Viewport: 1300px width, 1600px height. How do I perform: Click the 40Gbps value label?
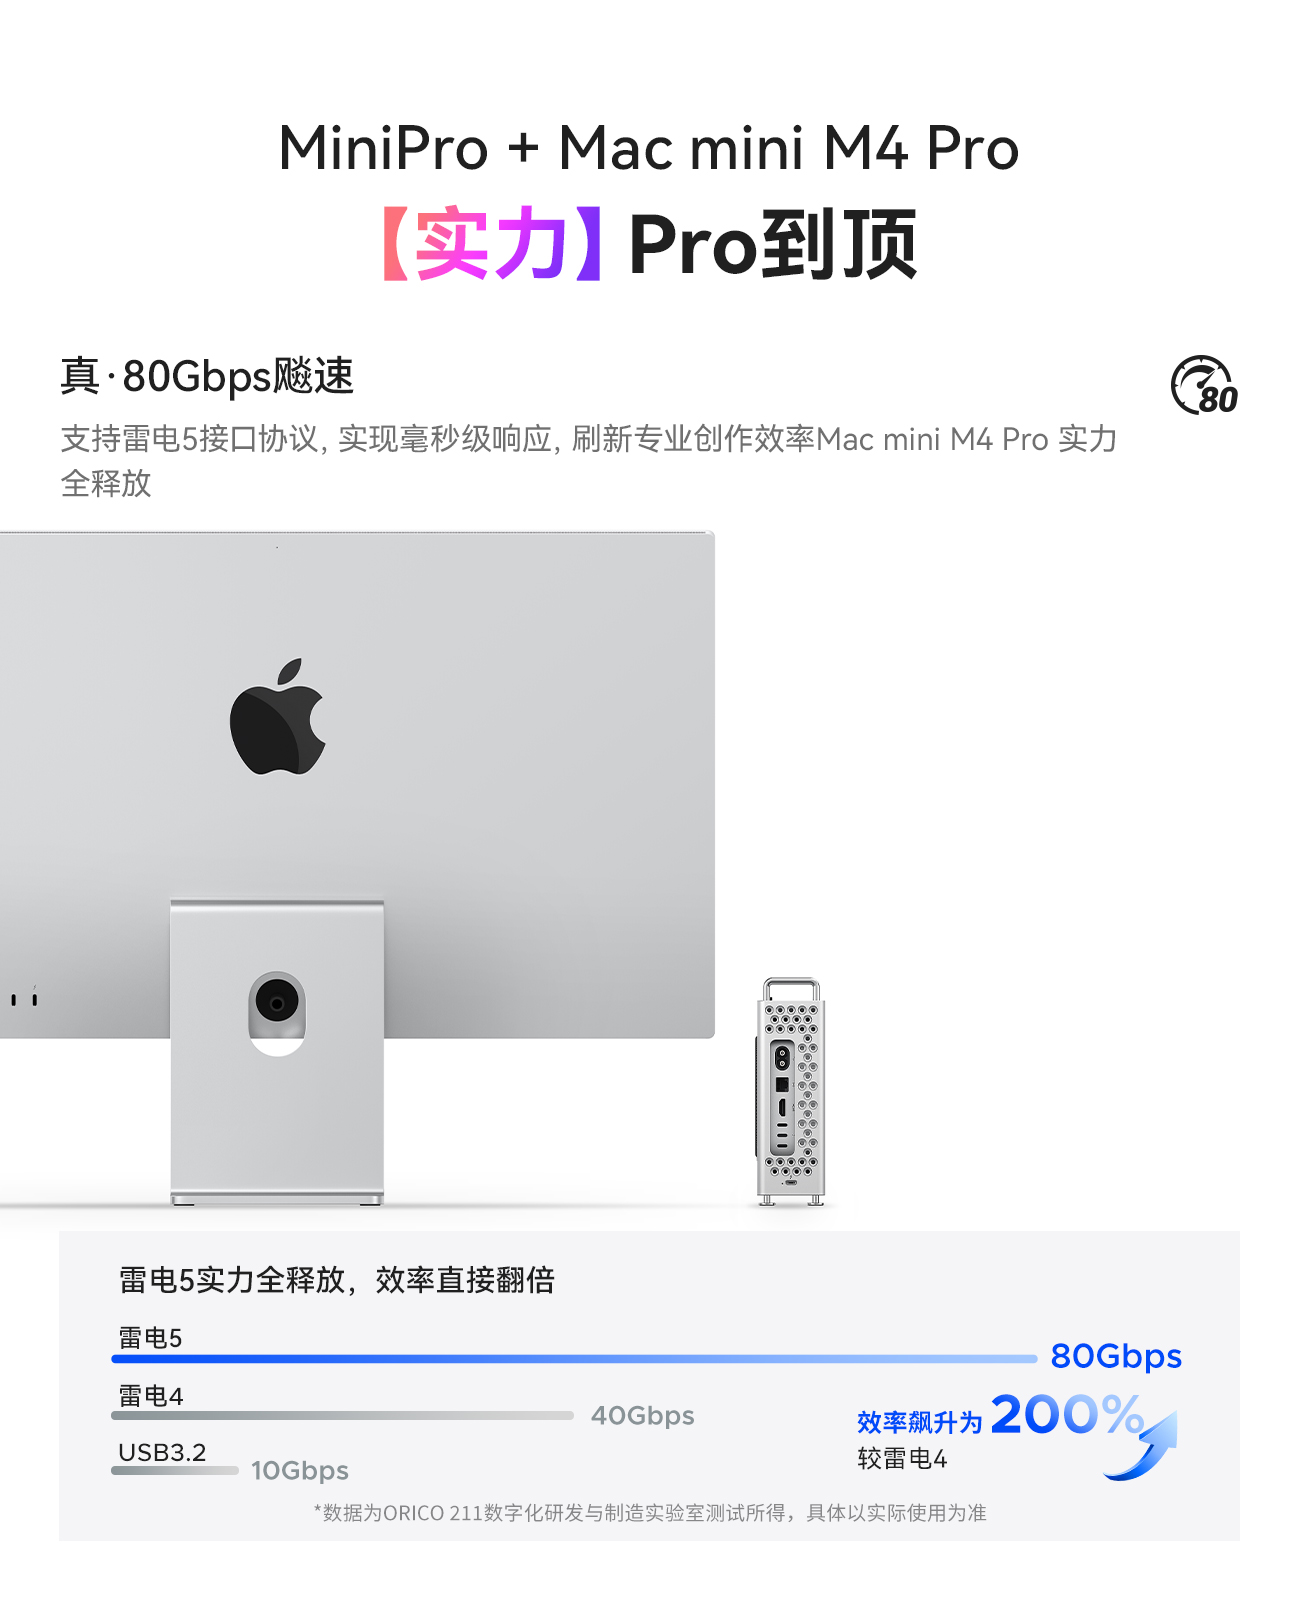pyautogui.click(x=642, y=1416)
